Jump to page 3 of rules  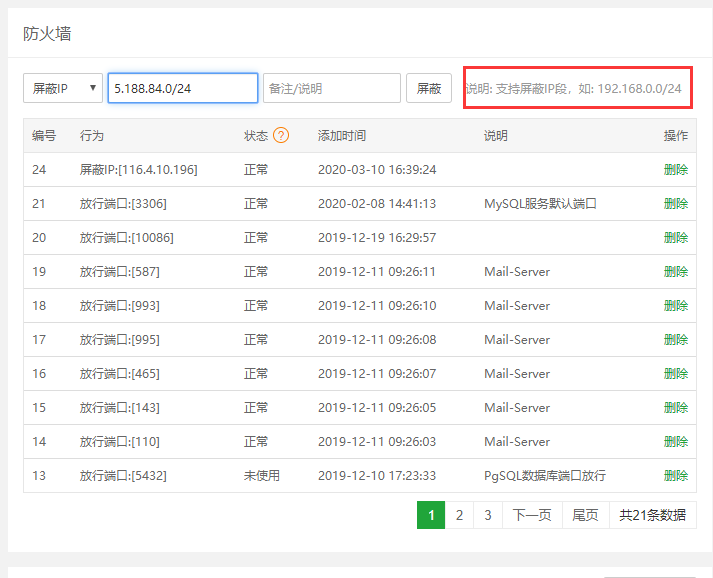[488, 515]
